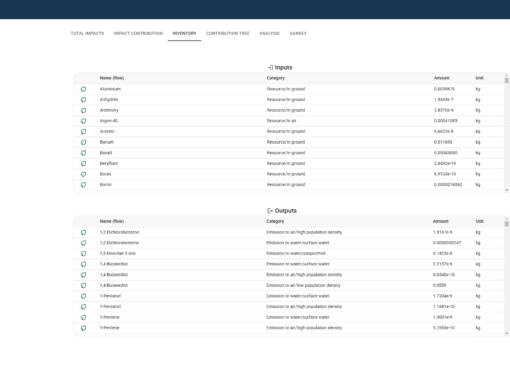The height and width of the screenshot is (382, 510).
Task: Click the down arrow of Outputs table scrollbar
Action: tap(507, 333)
